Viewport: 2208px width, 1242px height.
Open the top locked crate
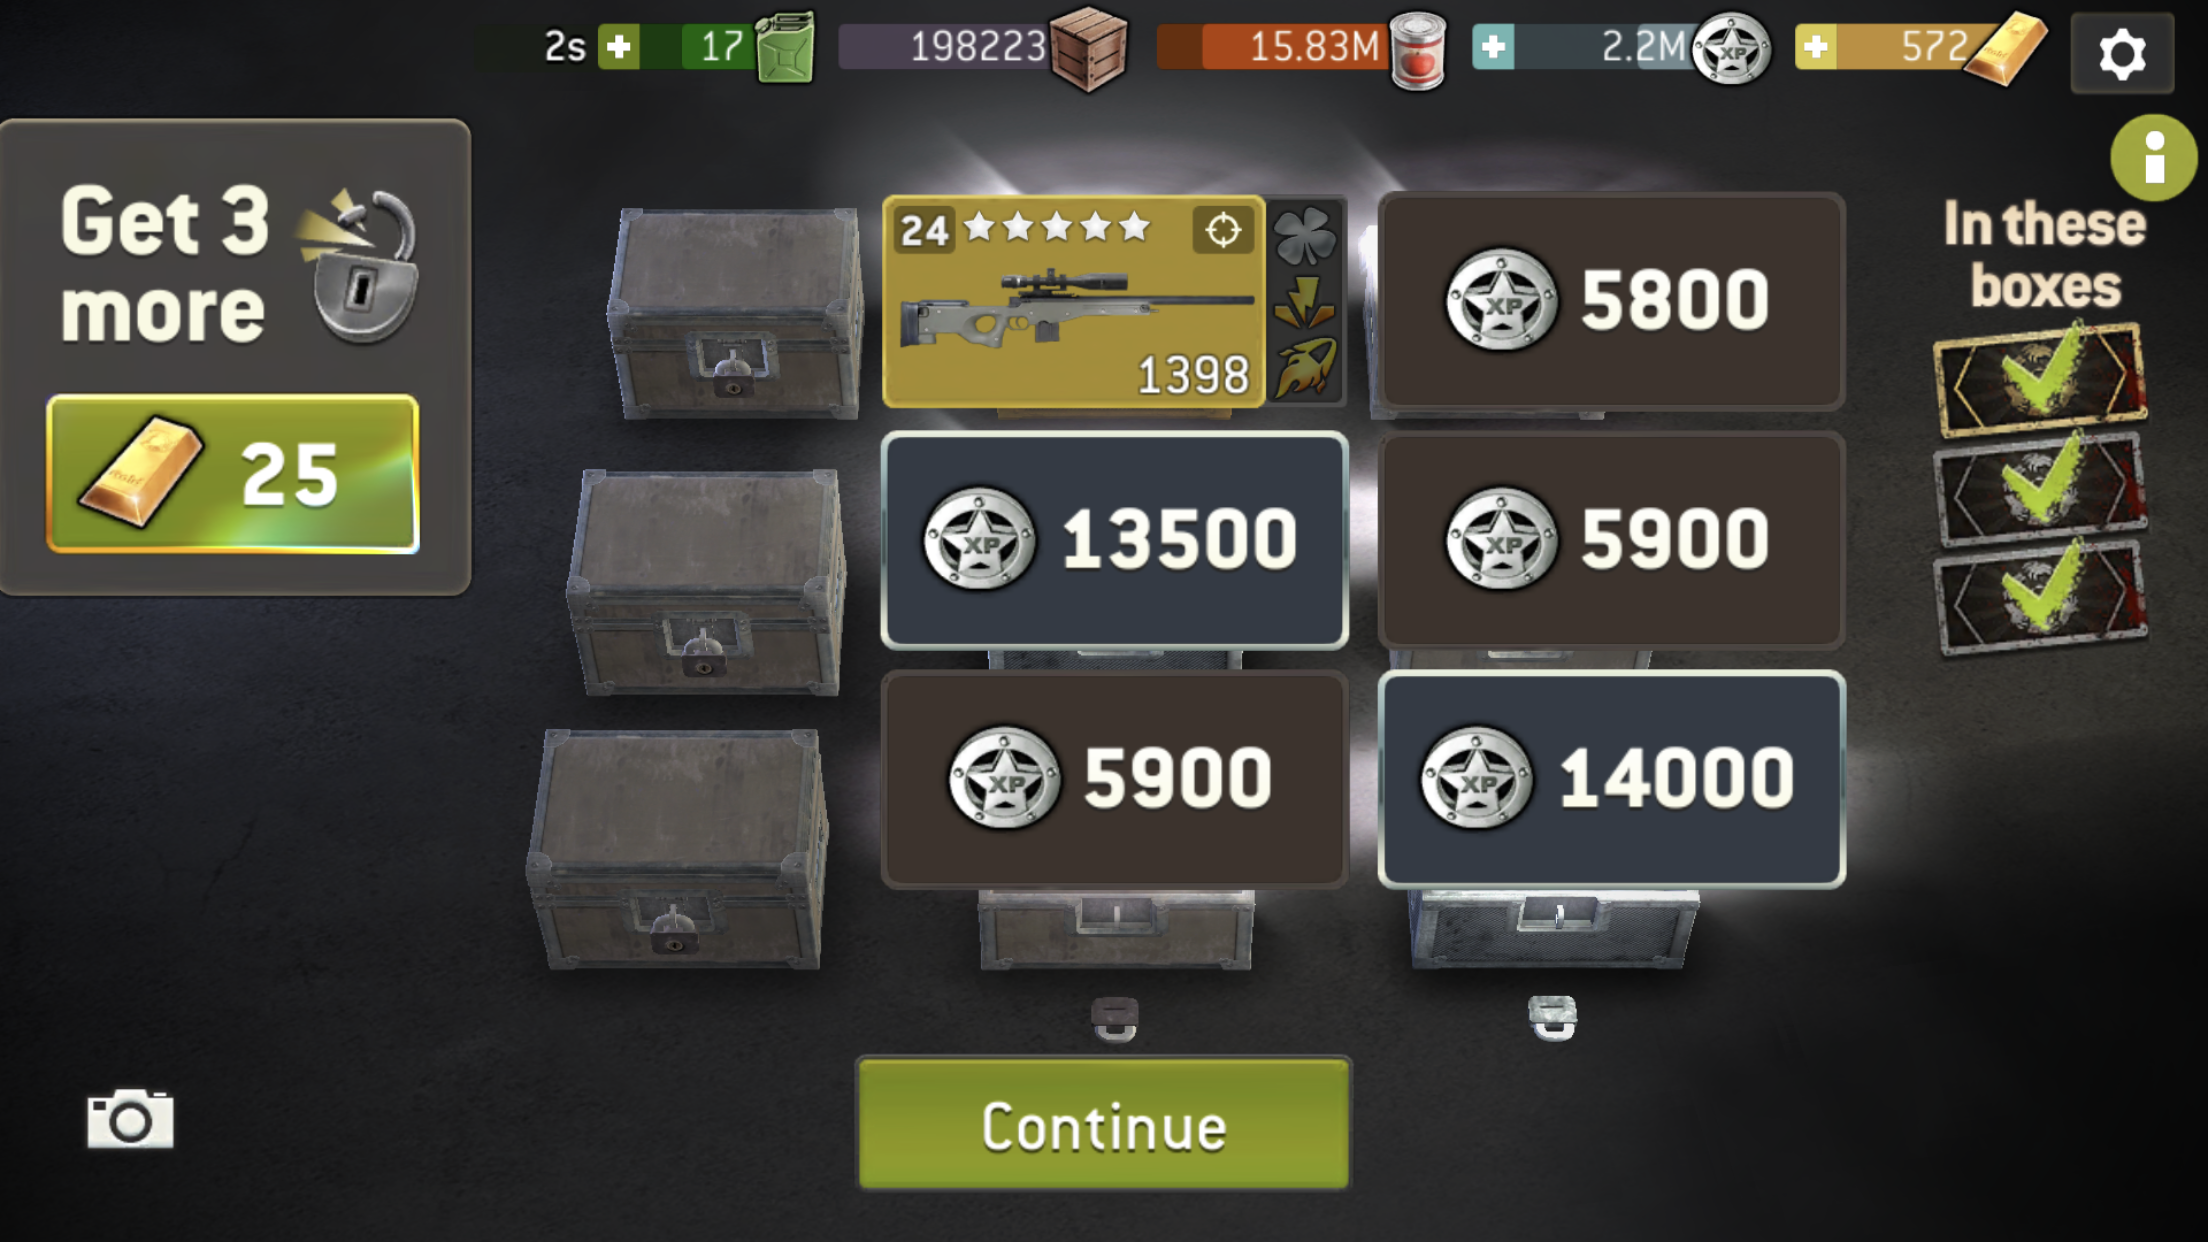(x=735, y=313)
